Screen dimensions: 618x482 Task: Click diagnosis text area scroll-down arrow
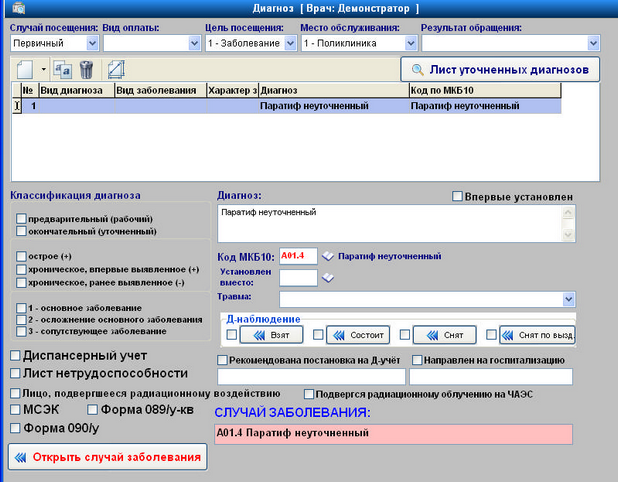pyautogui.click(x=568, y=235)
